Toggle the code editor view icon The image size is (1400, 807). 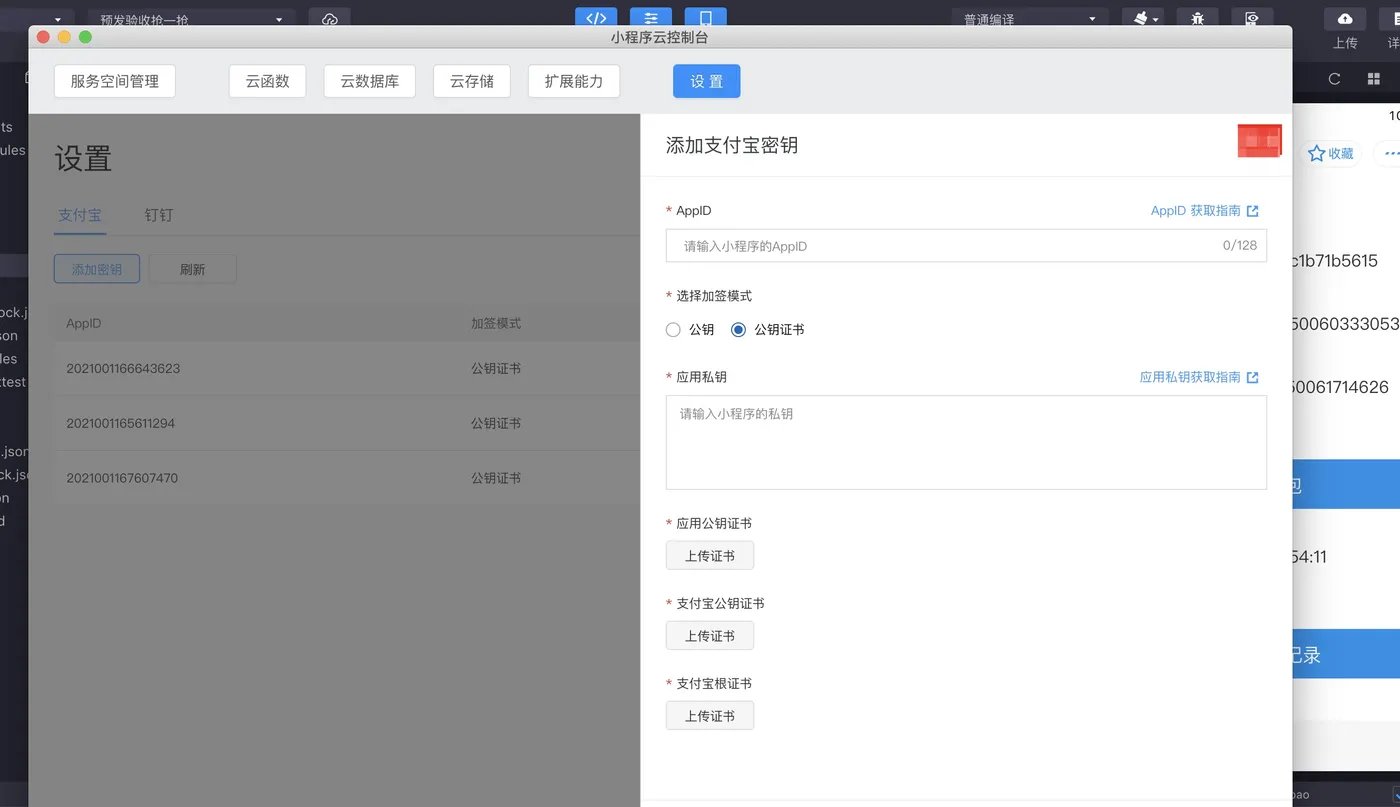(596, 17)
